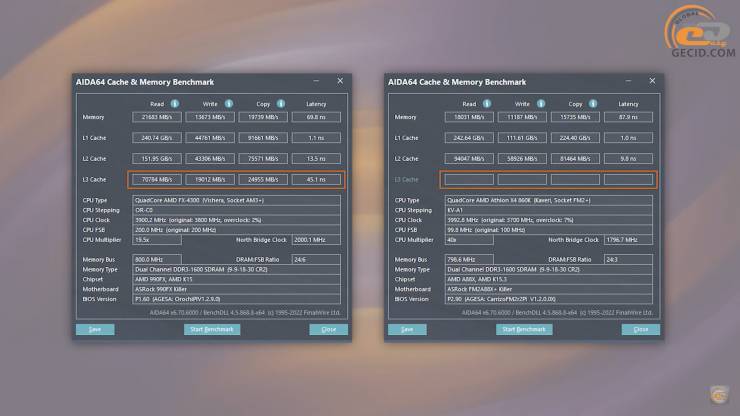Select L1 Cache Copy 224.40 GB/s
The width and height of the screenshot is (740, 416).
click(575, 138)
